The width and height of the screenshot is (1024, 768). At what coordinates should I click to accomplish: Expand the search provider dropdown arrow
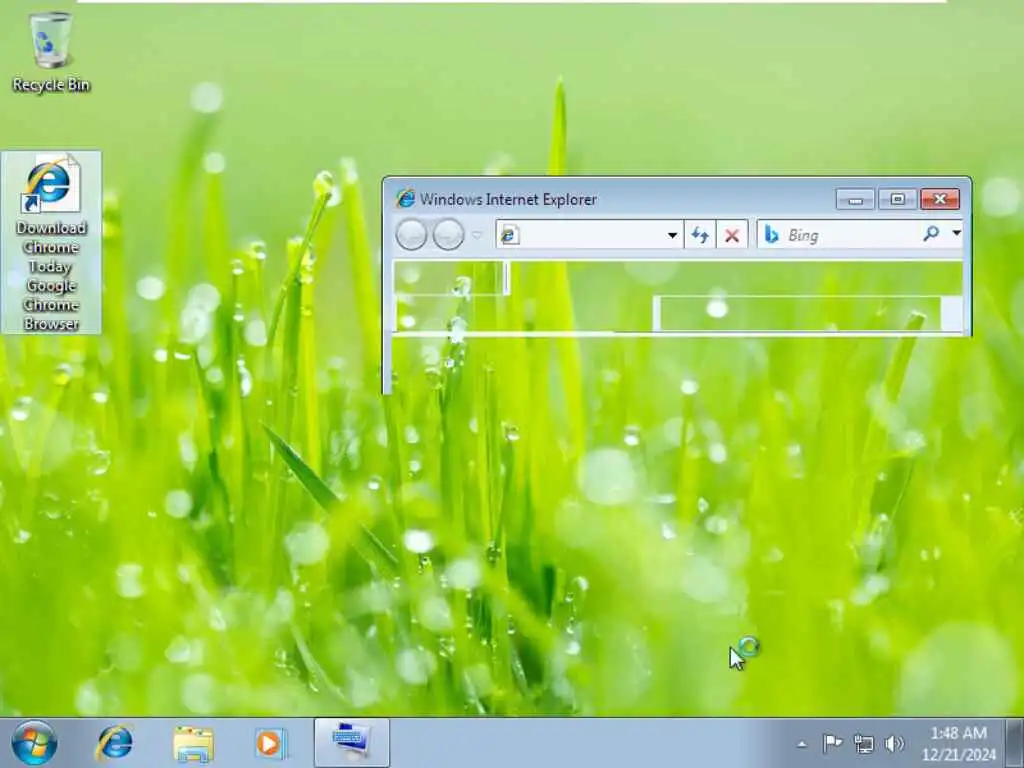click(x=956, y=233)
